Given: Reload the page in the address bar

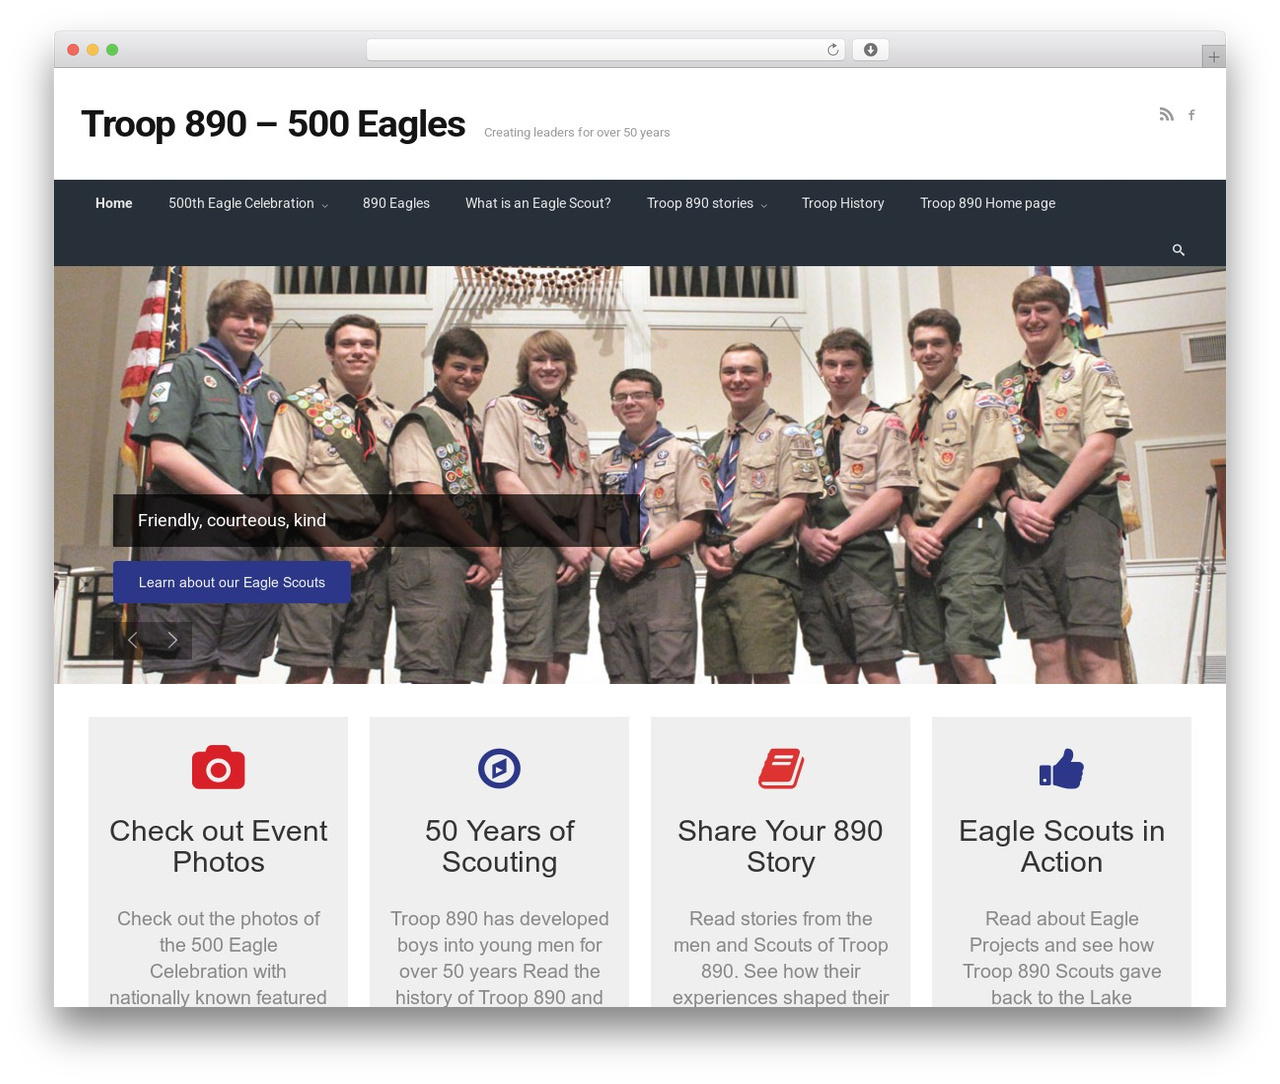Looking at the screenshot, I should (832, 50).
